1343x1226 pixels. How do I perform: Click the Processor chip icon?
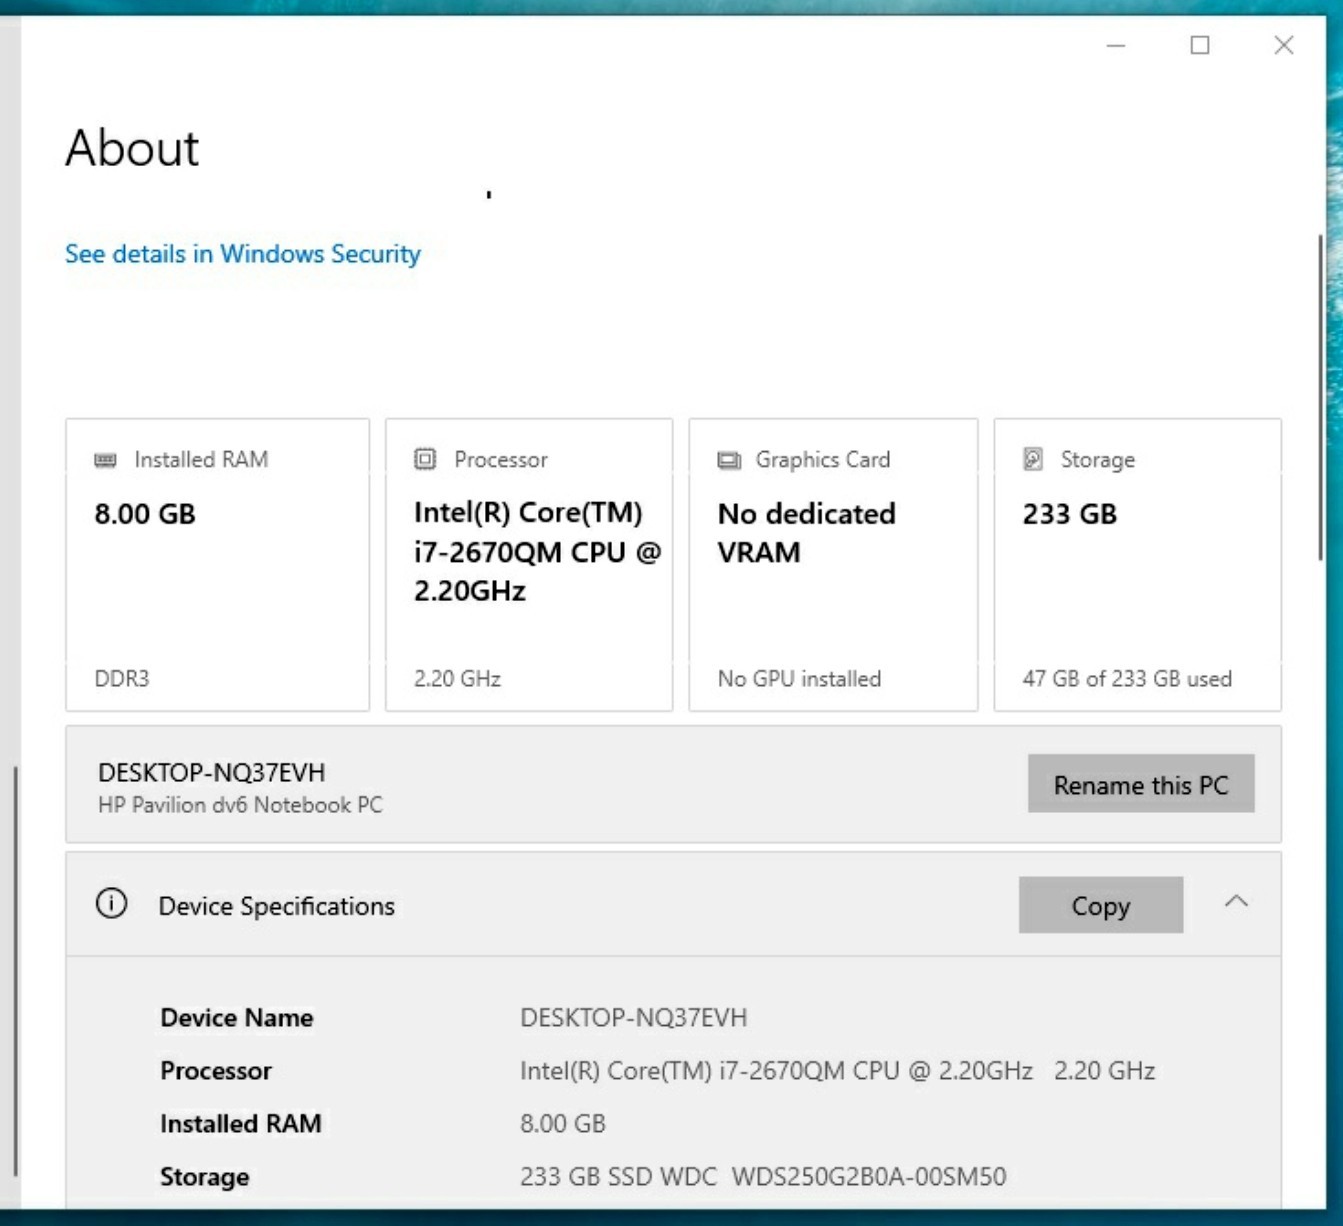[x=425, y=459]
